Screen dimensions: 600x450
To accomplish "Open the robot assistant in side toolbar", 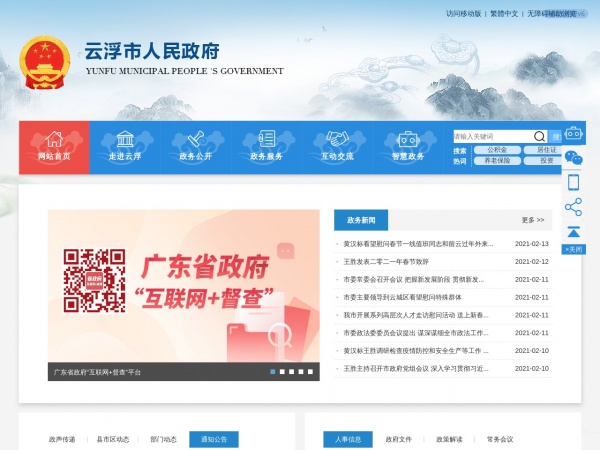I will point(573,134).
